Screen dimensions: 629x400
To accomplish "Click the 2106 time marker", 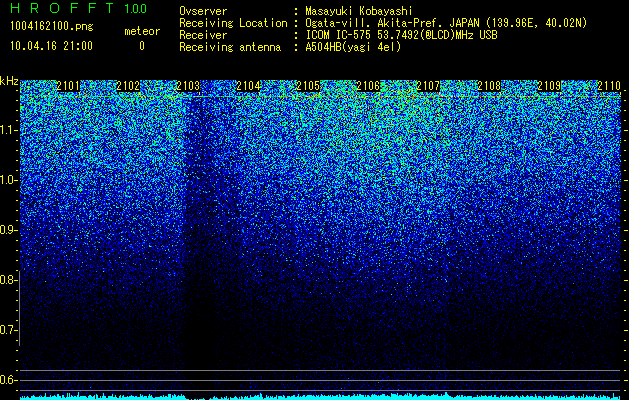I will click(x=368, y=86).
